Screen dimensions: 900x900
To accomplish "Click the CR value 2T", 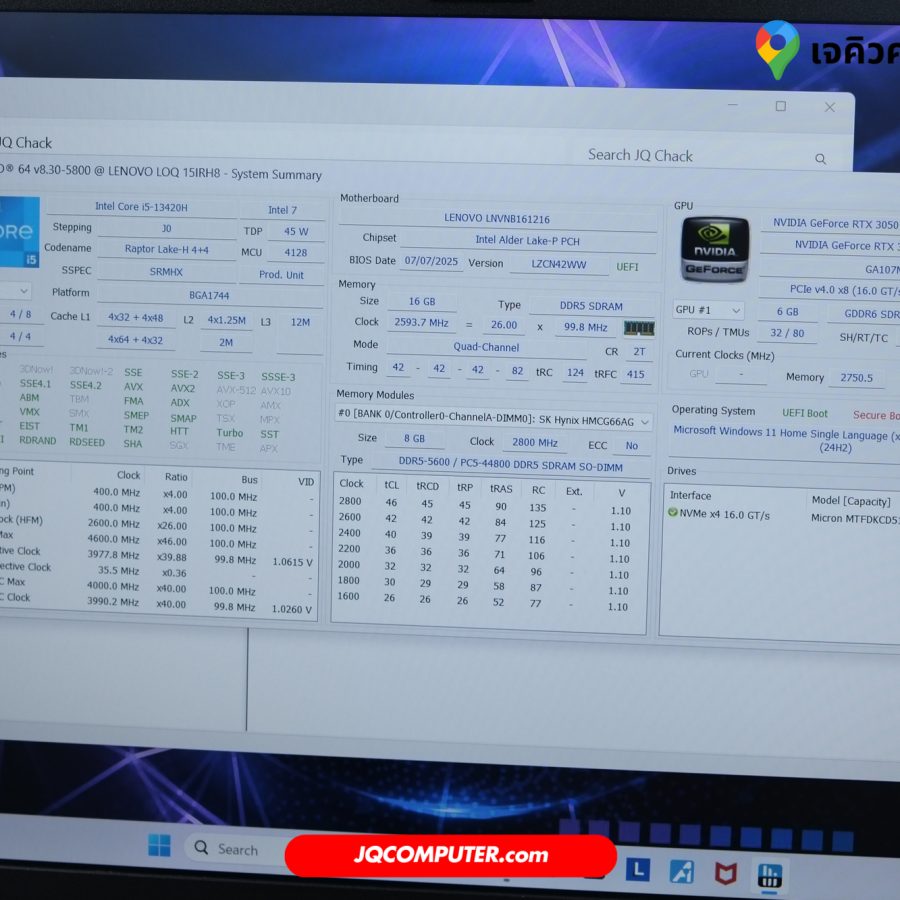I will (x=639, y=352).
